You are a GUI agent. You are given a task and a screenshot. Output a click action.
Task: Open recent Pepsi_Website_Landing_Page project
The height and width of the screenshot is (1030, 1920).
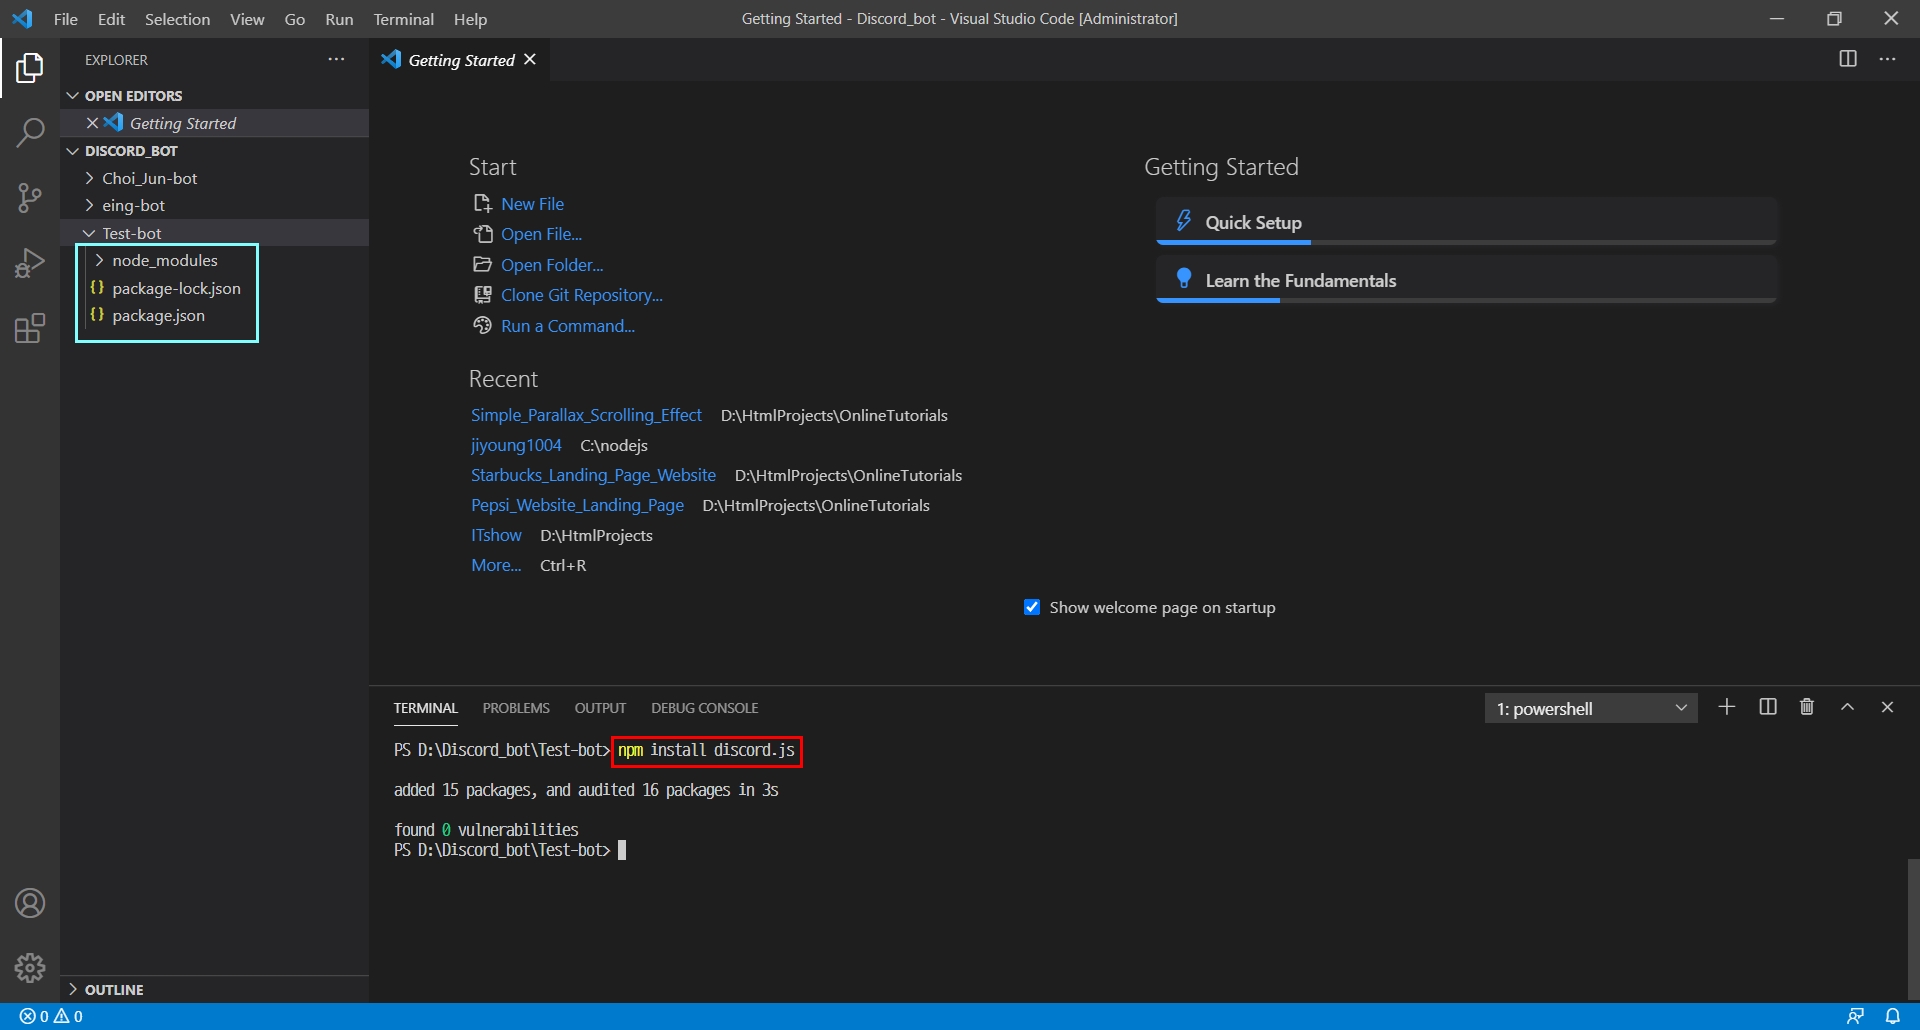[x=577, y=505]
